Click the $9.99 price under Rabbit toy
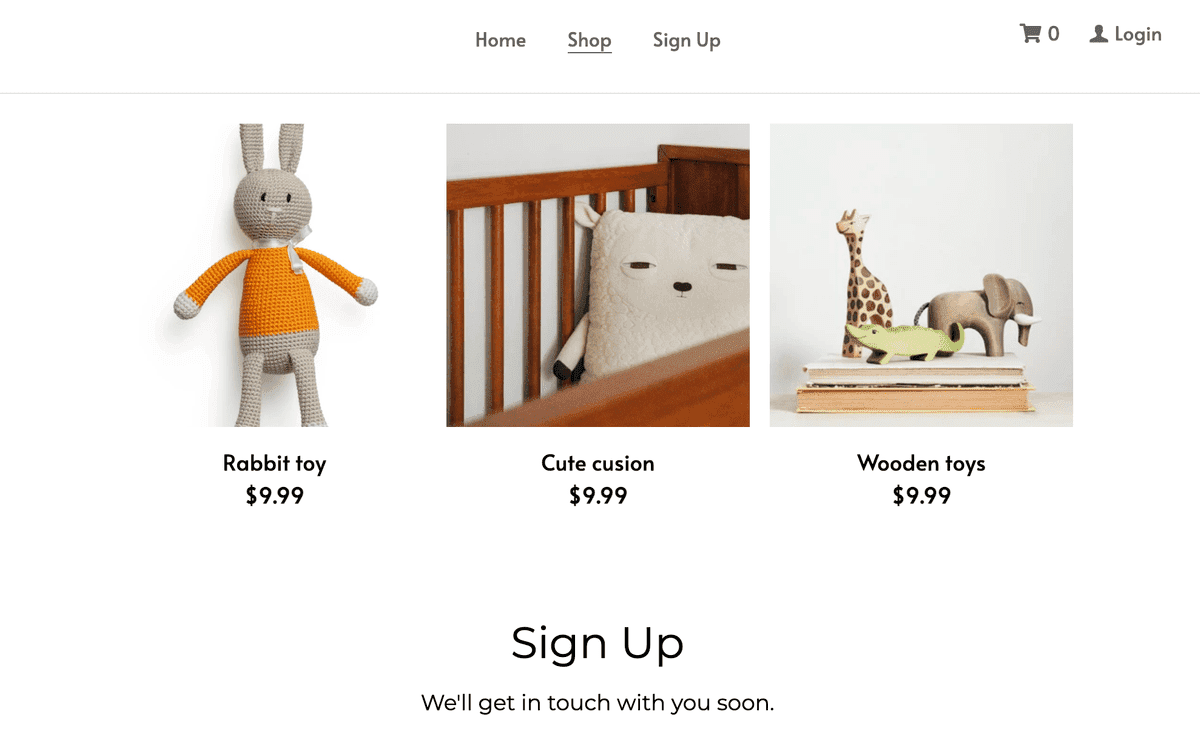This screenshot has height=741, width=1200. 274,496
